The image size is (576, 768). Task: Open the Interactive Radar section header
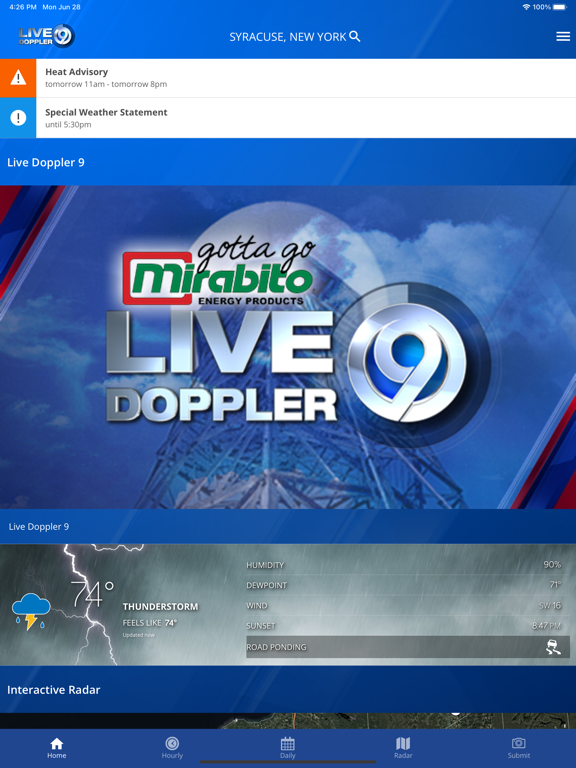click(288, 689)
